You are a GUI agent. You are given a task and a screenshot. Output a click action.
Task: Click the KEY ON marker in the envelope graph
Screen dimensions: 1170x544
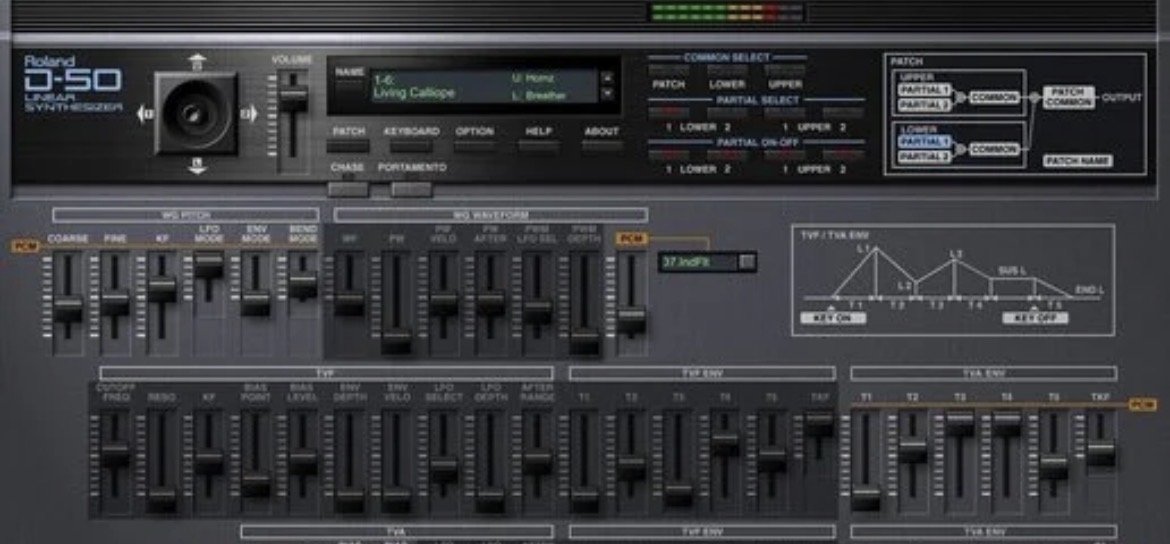point(833,318)
